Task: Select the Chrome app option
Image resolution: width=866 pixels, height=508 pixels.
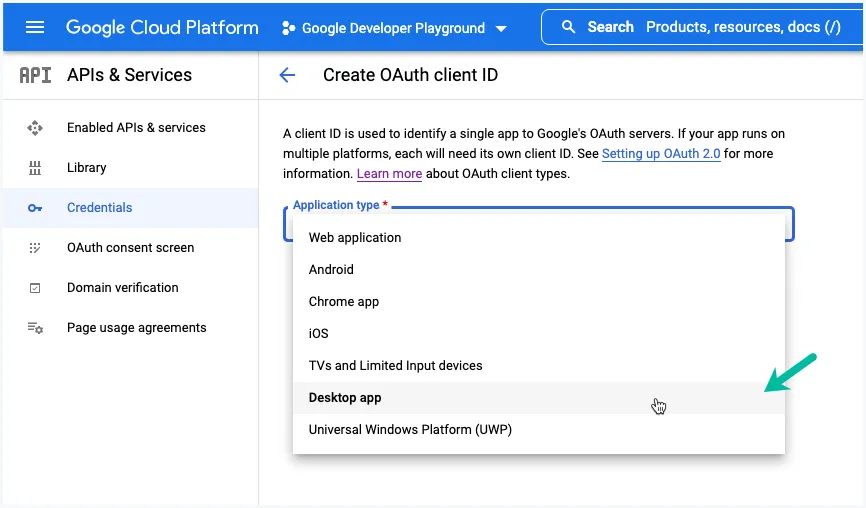Action: [x=344, y=302]
